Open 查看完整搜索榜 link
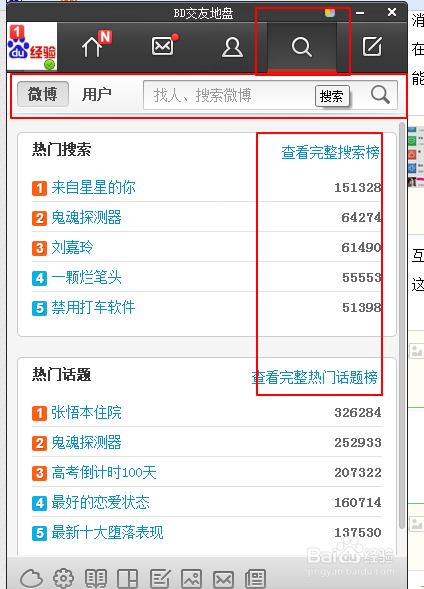The height and width of the screenshot is (589, 424). (x=330, y=152)
